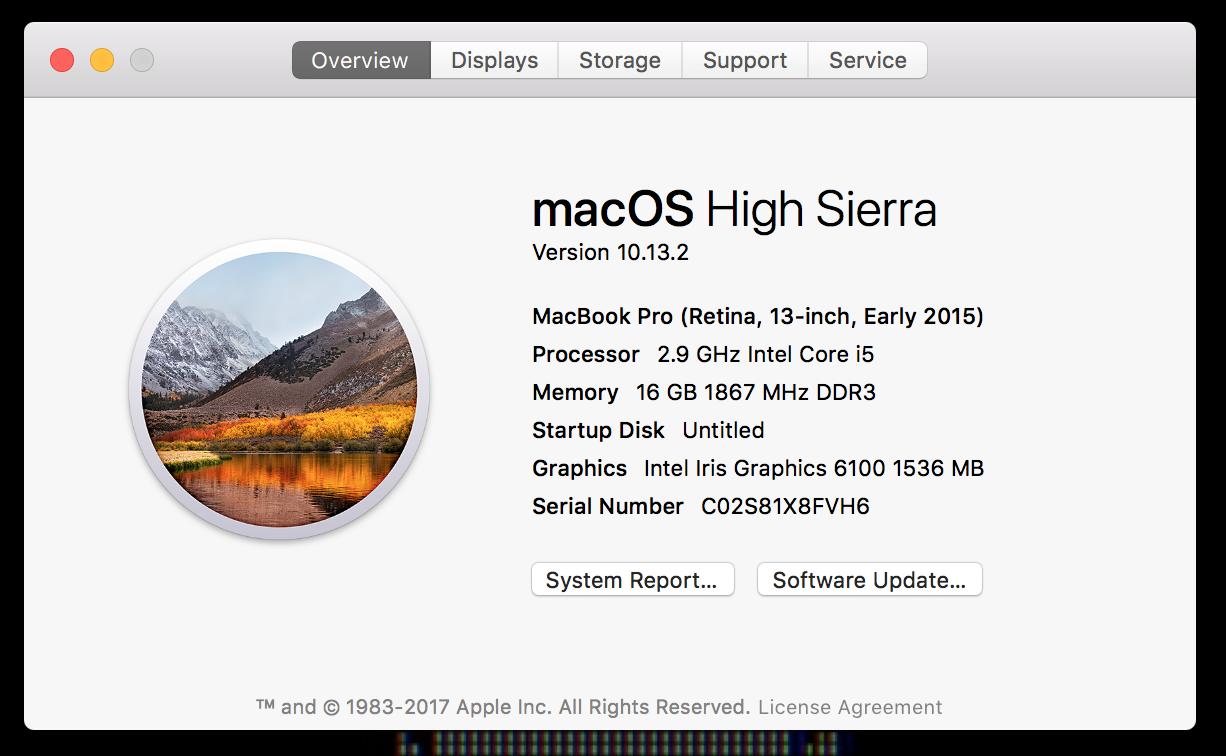The width and height of the screenshot is (1226, 756).
Task: Click the Processor label
Action: tap(586, 354)
